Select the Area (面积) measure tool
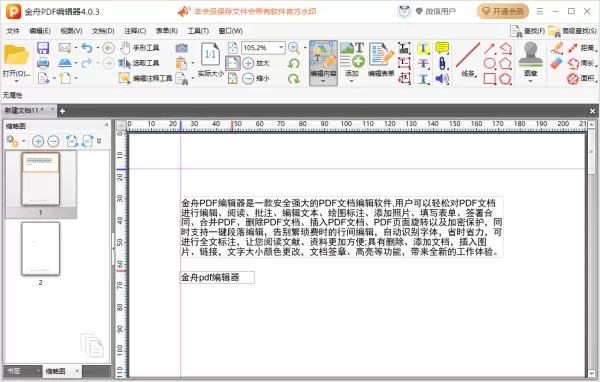Image resolution: width=600 pixels, height=382 pixels. click(582, 78)
